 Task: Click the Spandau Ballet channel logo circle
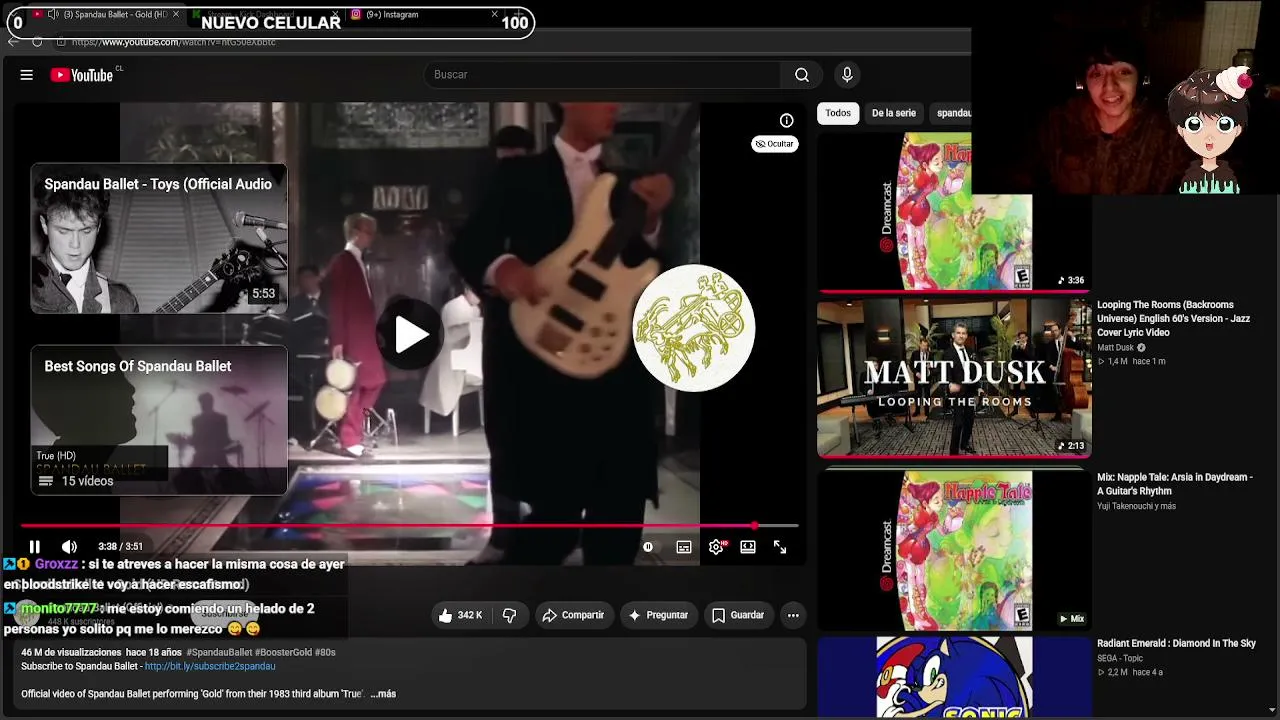pyautogui.click(x=694, y=328)
